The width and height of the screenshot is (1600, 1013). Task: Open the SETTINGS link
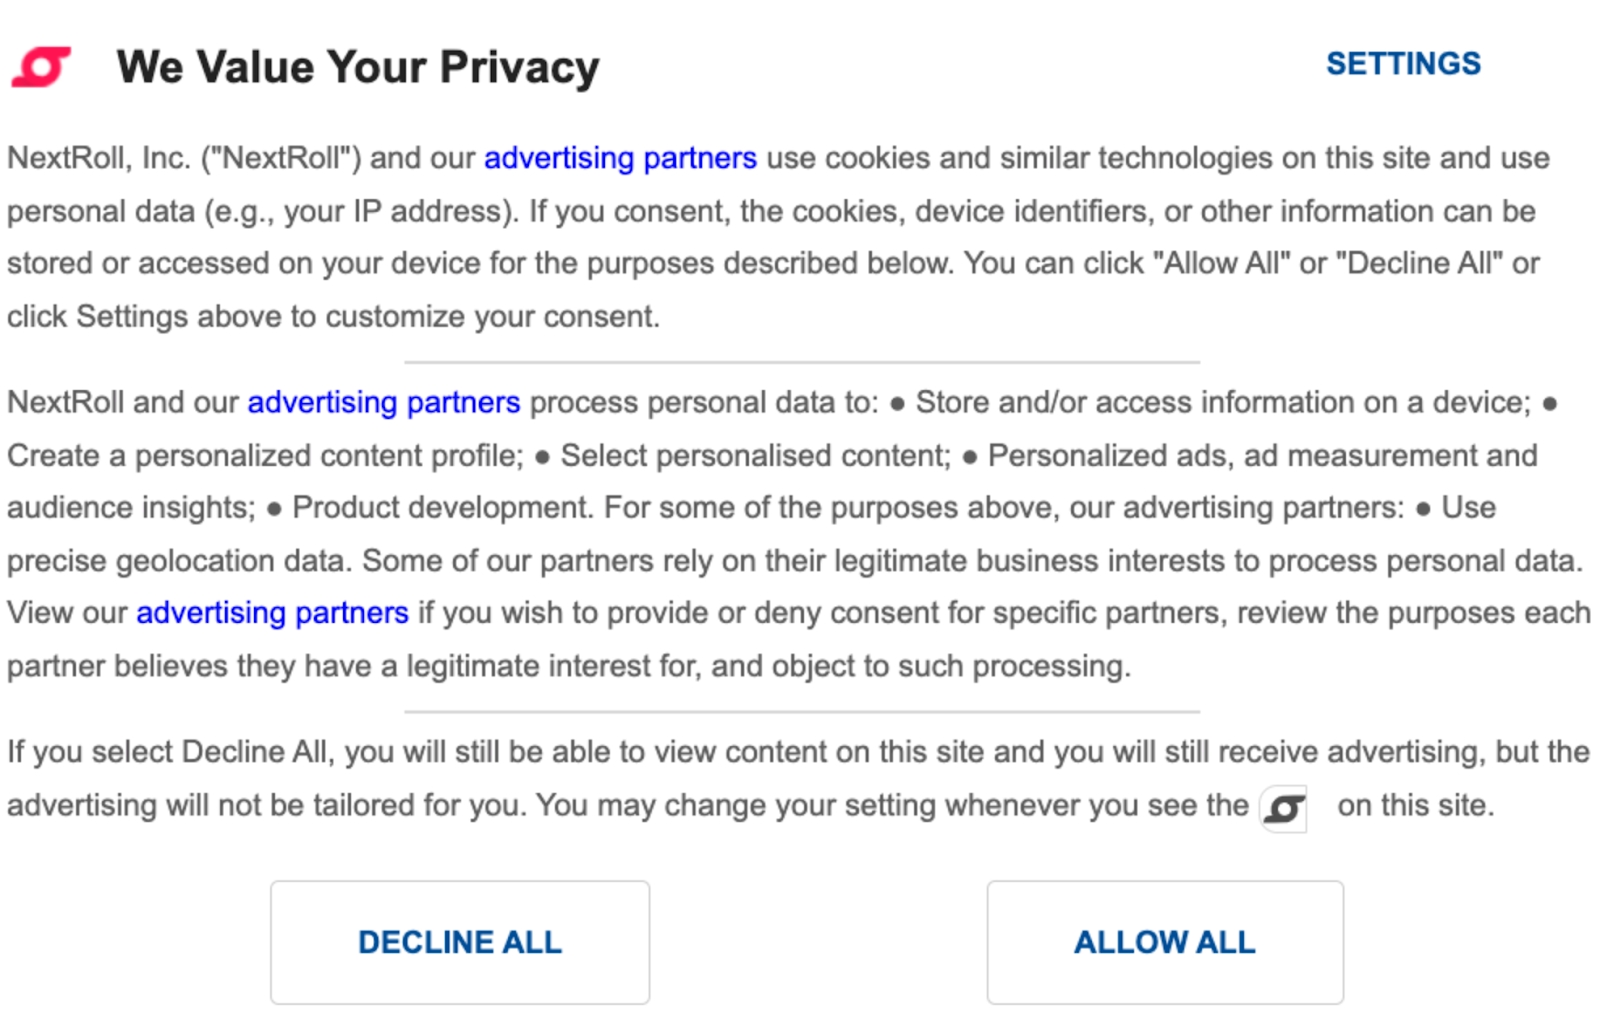(x=1403, y=64)
